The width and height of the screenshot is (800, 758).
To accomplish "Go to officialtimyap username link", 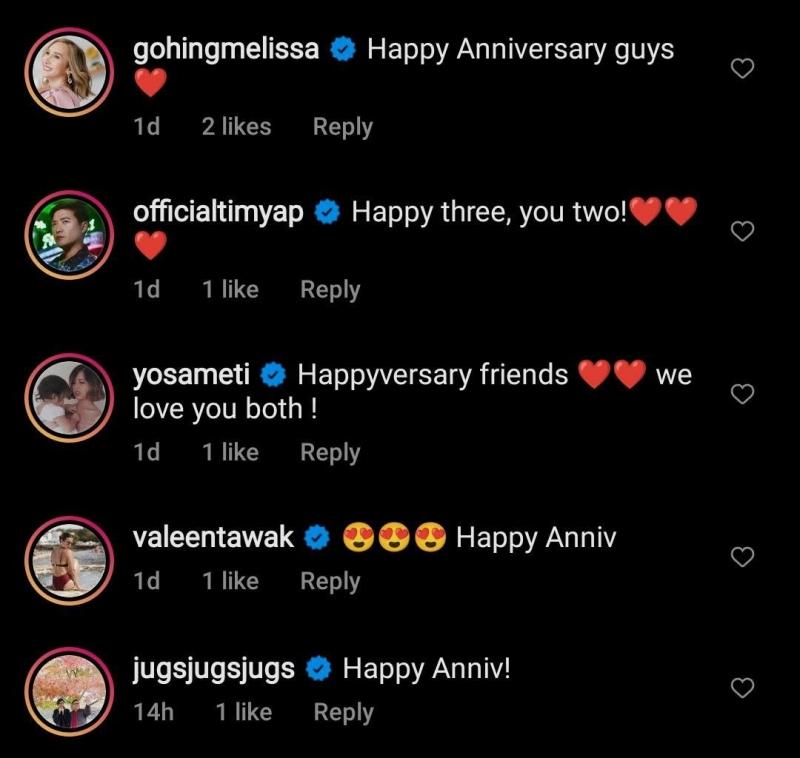I will click(x=219, y=213).
